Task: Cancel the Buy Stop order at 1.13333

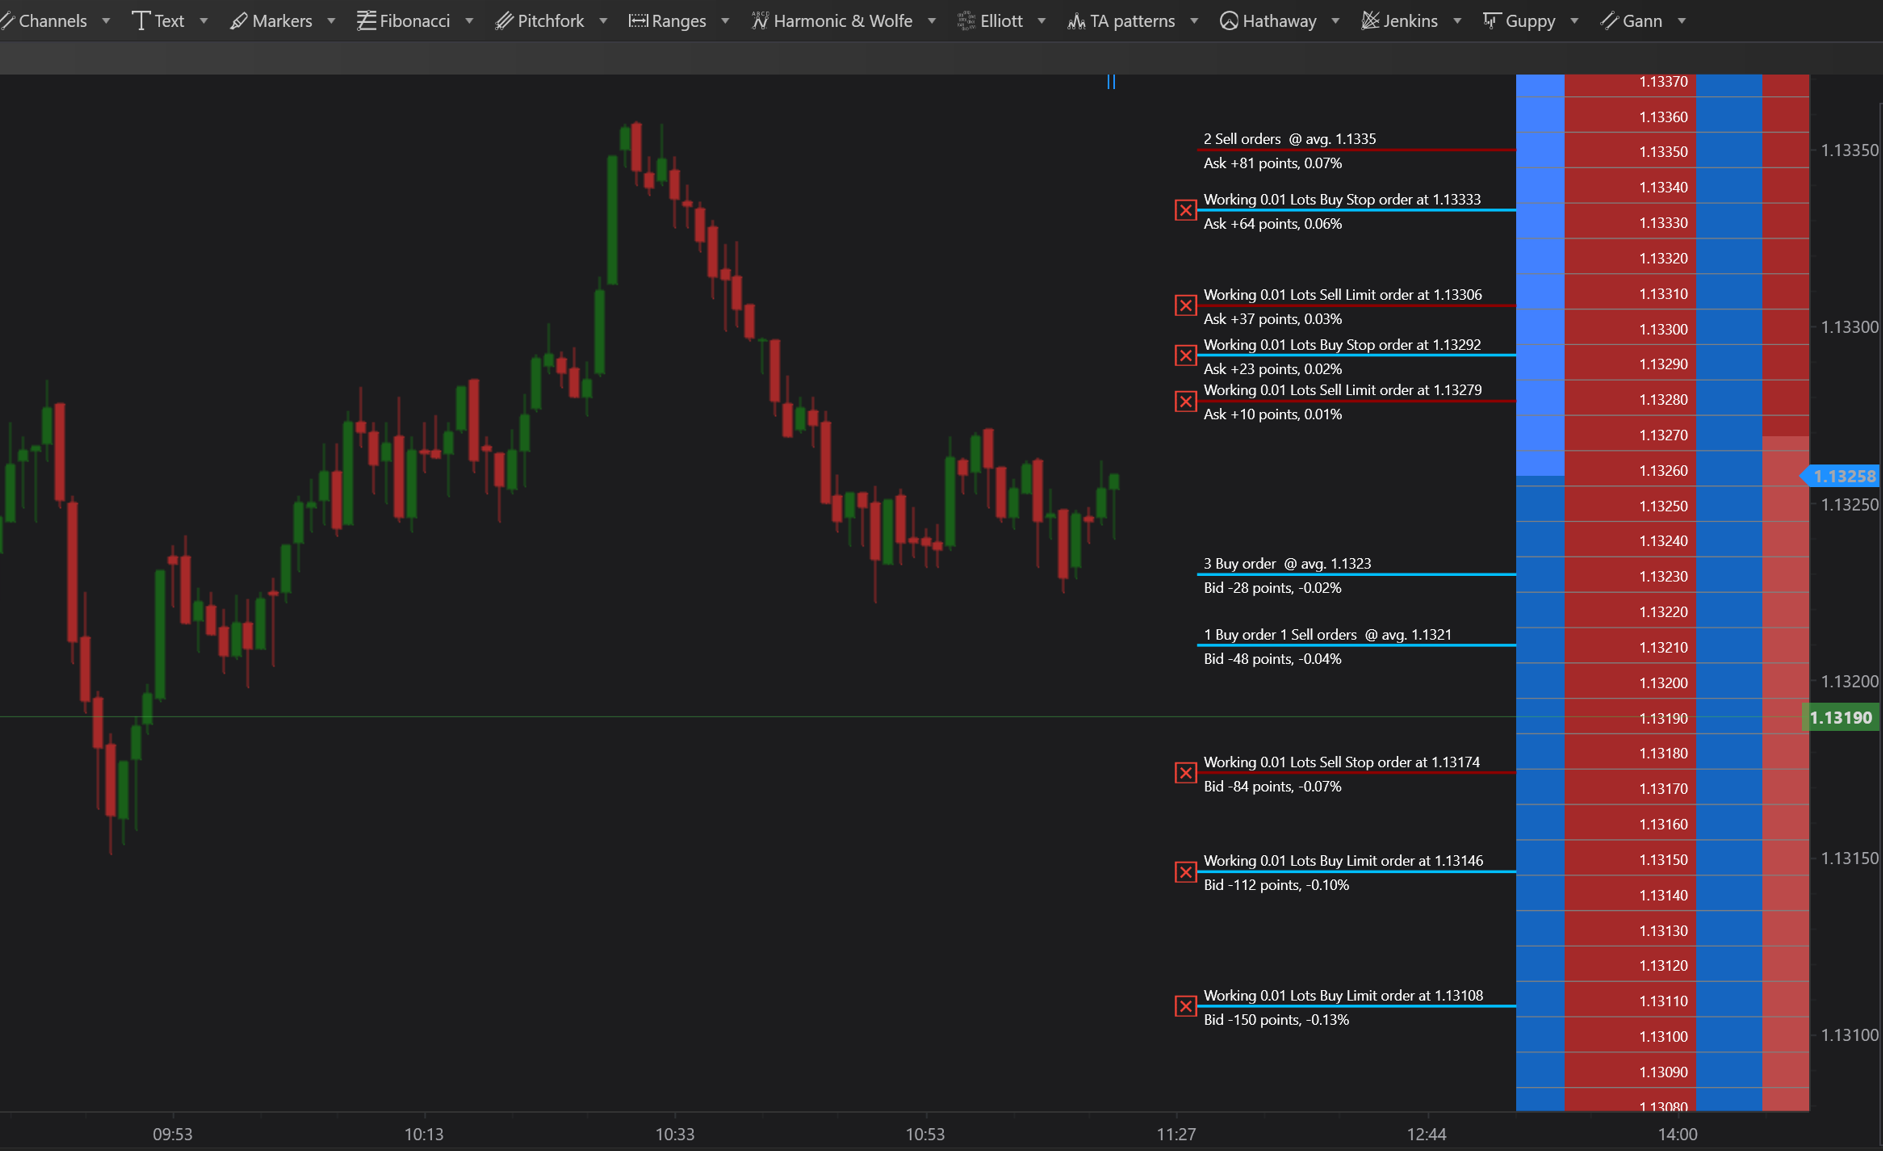Action: tap(1185, 210)
